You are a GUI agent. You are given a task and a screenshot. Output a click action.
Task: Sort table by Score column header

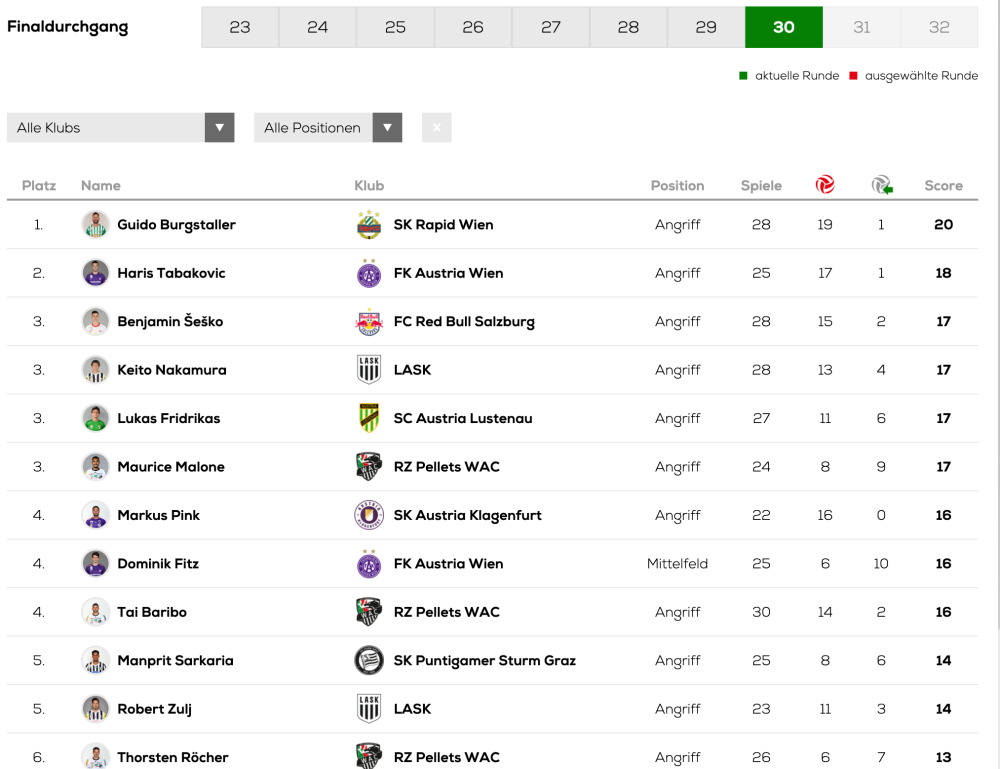point(943,185)
